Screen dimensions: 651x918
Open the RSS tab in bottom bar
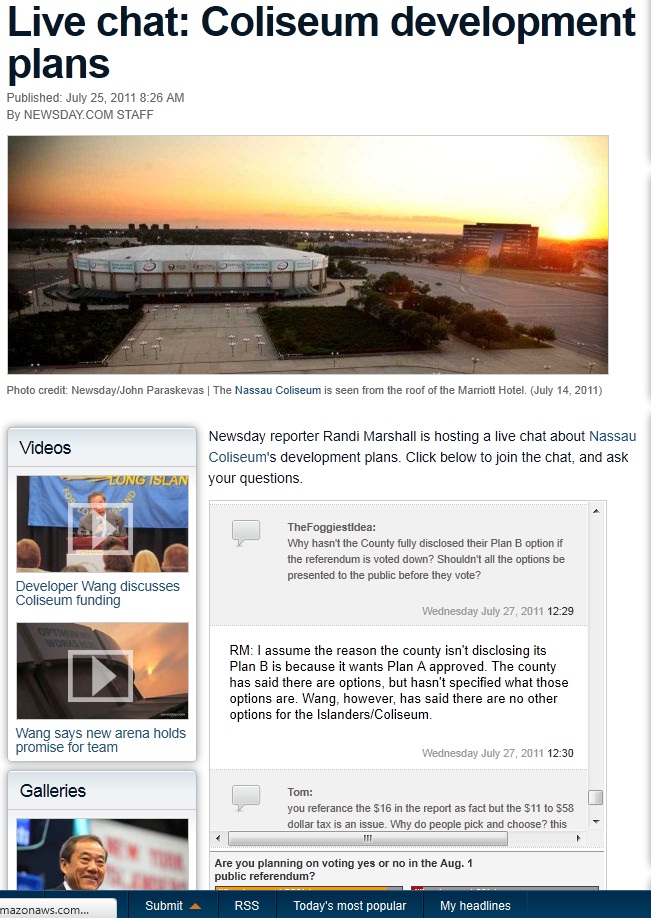coord(246,906)
